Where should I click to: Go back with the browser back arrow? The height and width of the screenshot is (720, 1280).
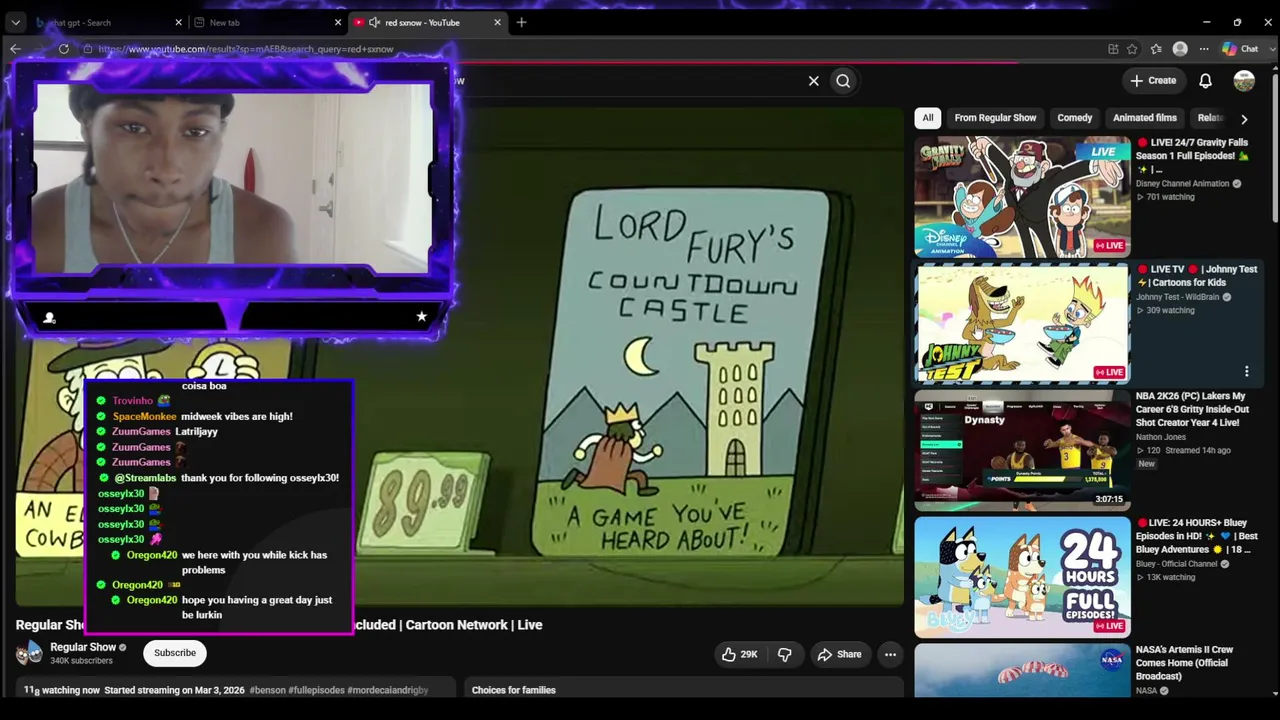coord(15,49)
